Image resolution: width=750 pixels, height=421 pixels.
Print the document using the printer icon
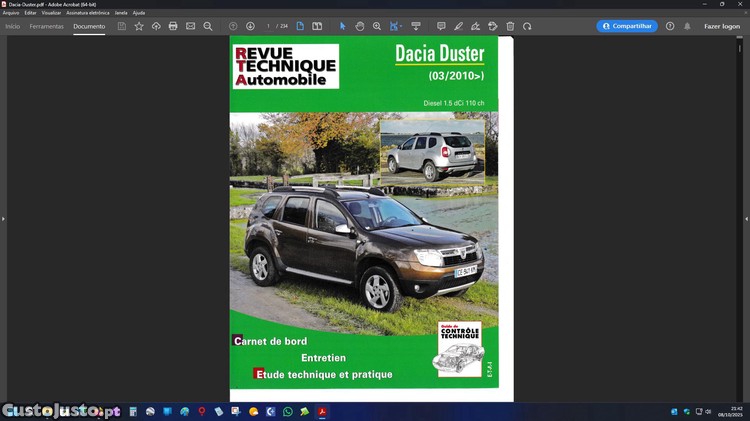(173, 26)
